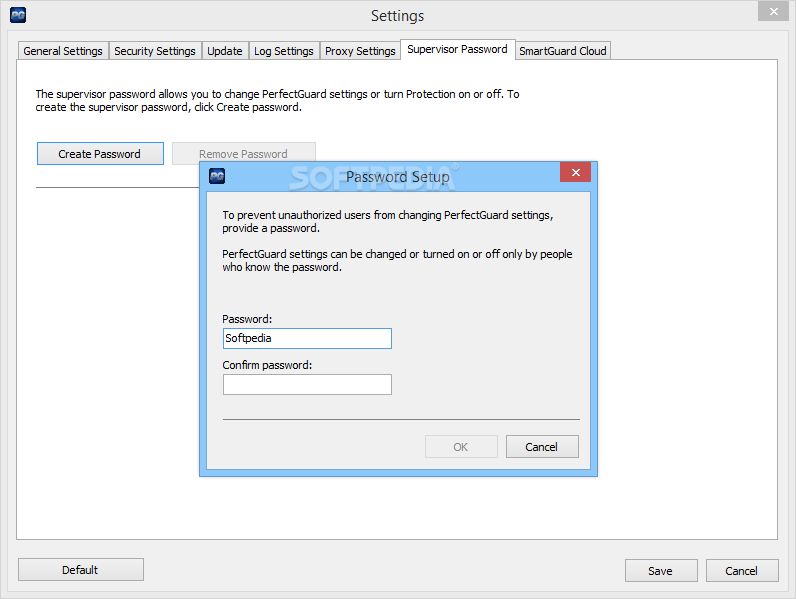Cancel the Password Setup dialog
The image size is (796, 599).
(x=542, y=447)
